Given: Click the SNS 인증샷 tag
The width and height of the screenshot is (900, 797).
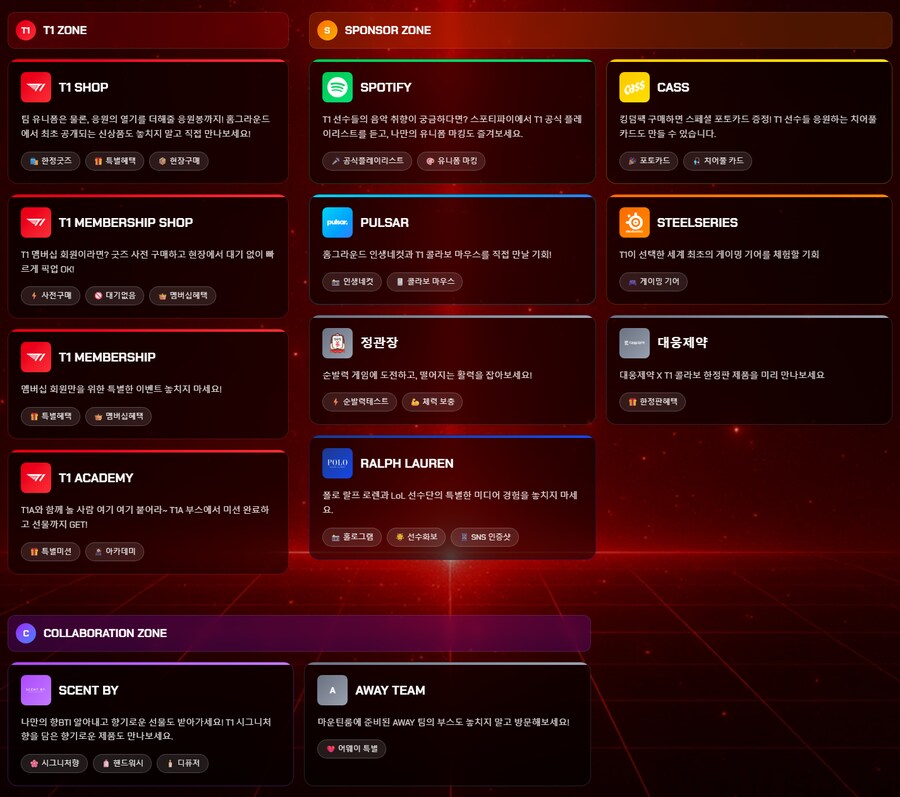Looking at the screenshot, I should [x=484, y=537].
